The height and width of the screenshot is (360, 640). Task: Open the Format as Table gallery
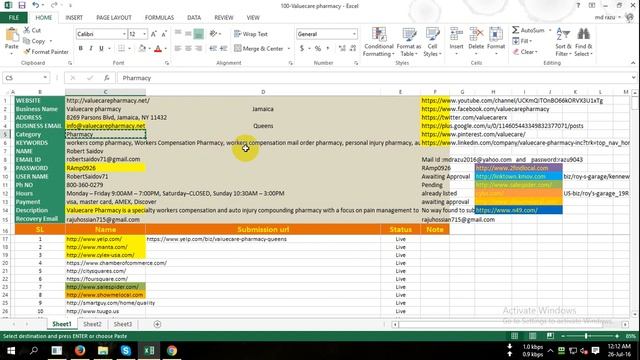[409, 42]
